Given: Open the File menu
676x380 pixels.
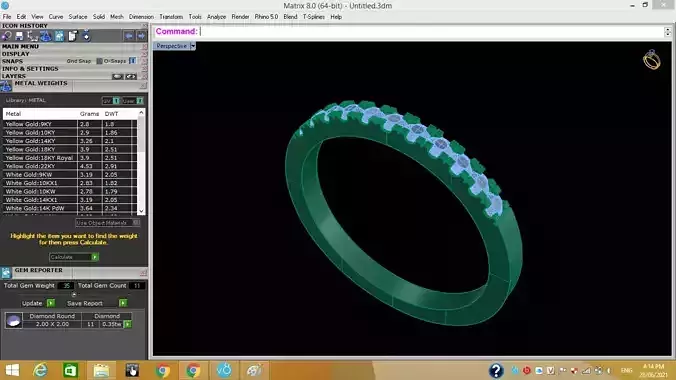Looking at the screenshot, I should click(x=7, y=17).
